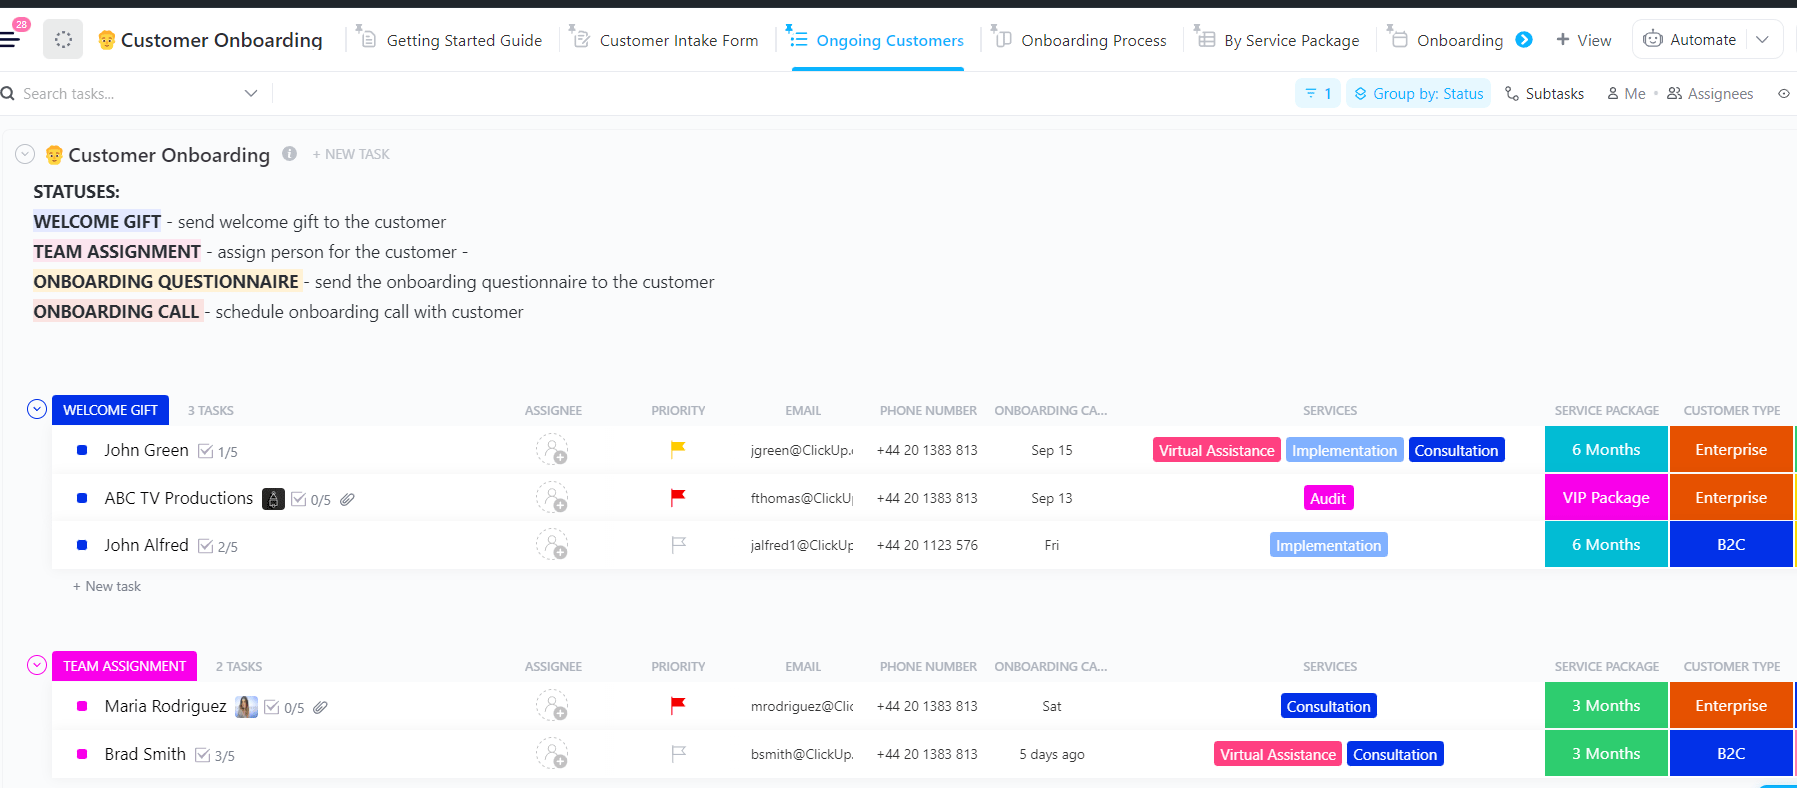The width and height of the screenshot is (1797, 788).
Task: Click the dark icon beside ABC TV Productions
Action: point(273,499)
